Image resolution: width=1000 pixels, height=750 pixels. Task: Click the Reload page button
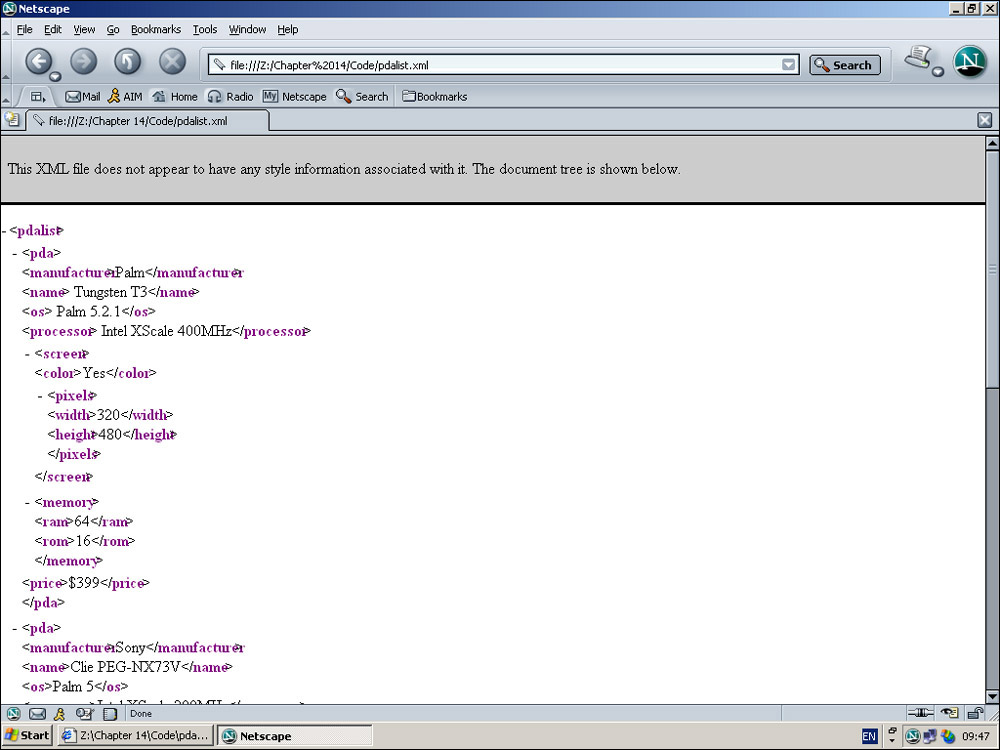coord(127,62)
